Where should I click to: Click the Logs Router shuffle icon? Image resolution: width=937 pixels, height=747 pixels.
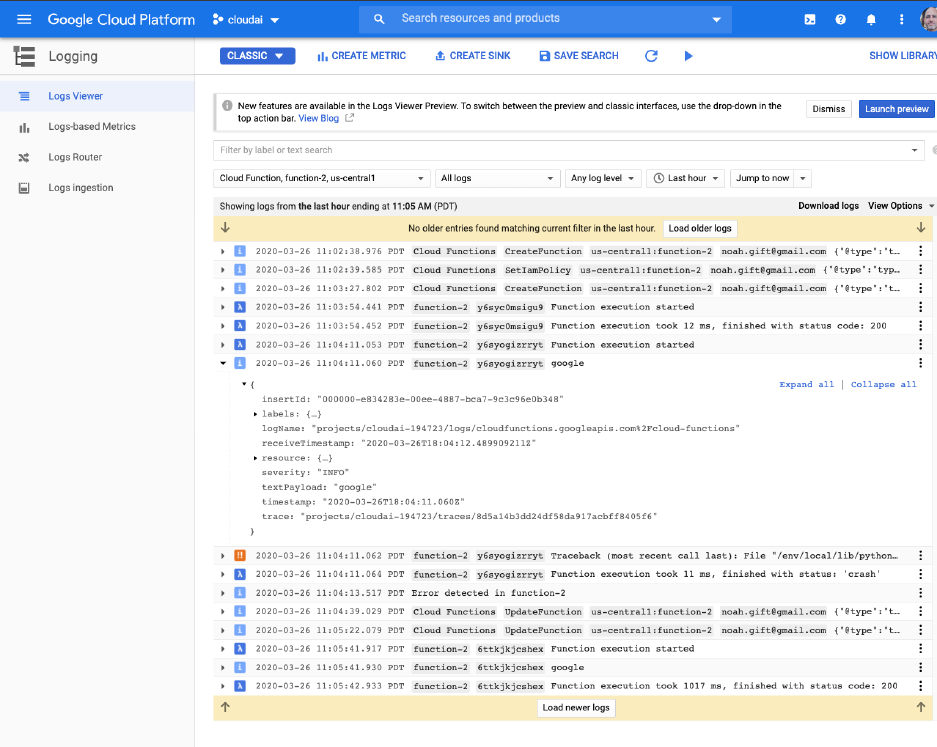24,158
